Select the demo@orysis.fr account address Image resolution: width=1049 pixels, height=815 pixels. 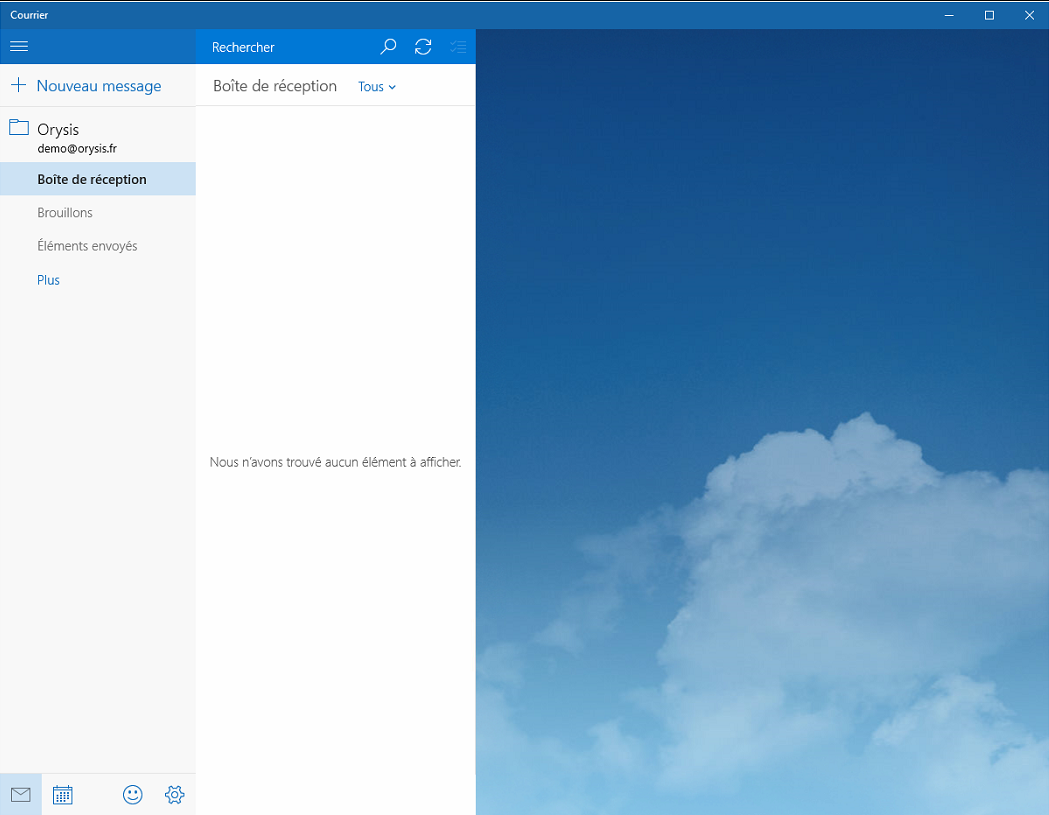coord(77,148)
